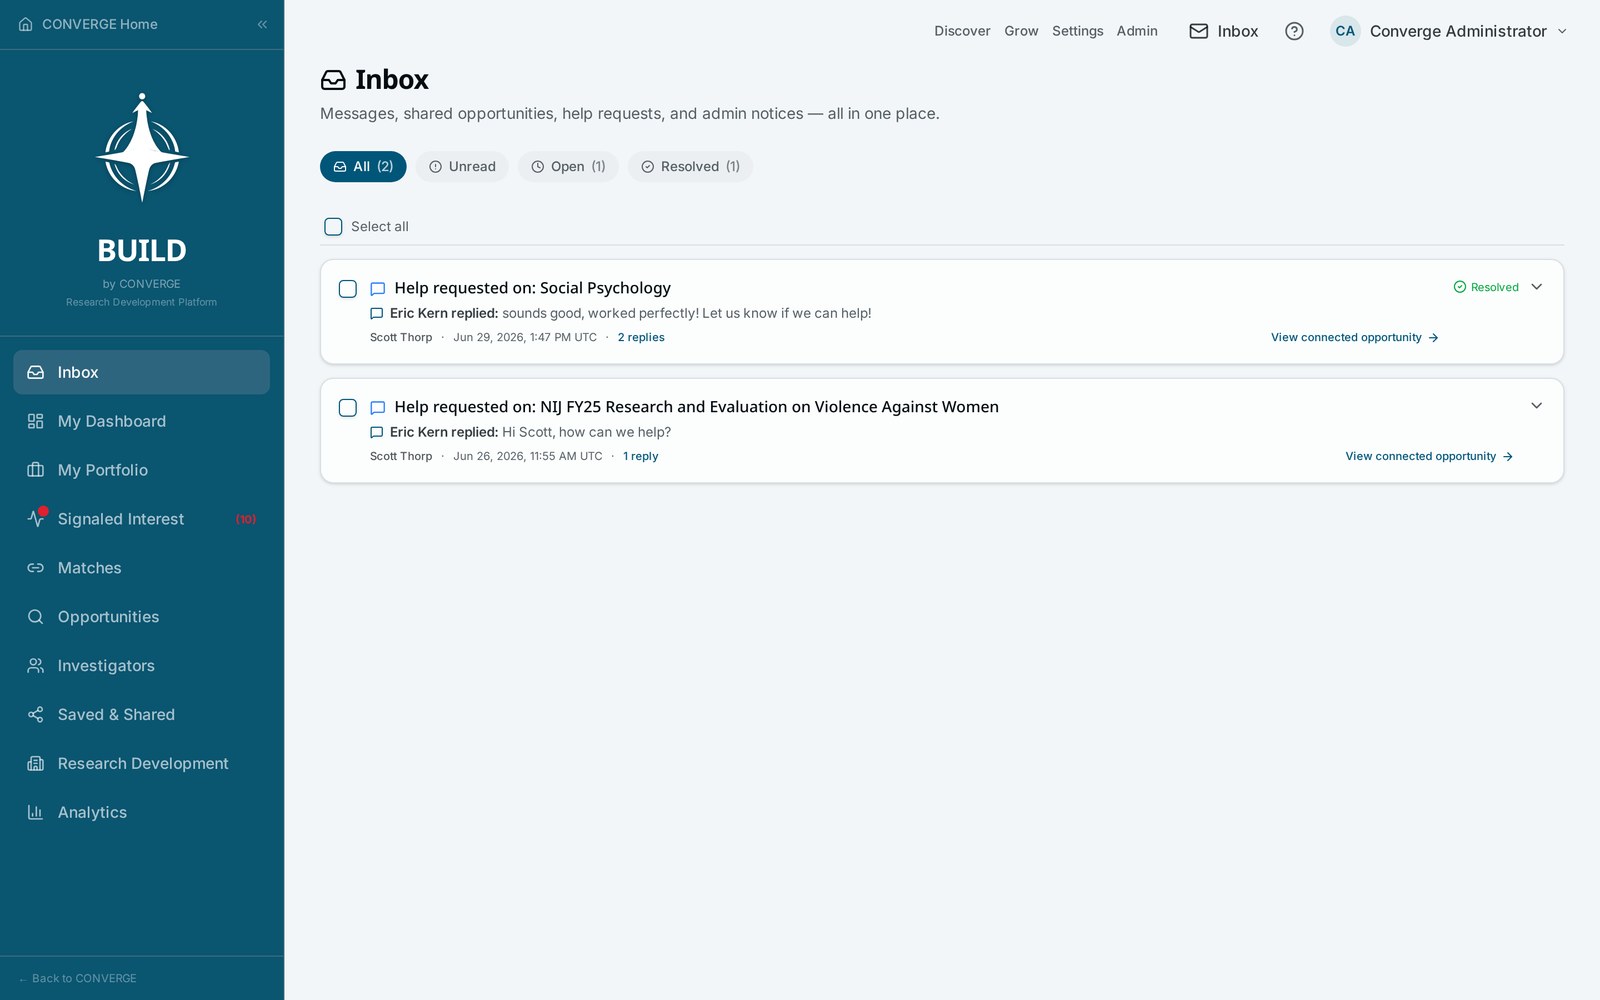Viewport: 1600px width, 1000px height.
Task: Click the Research Development building icon
Action: pyautogui.click(x=36, y=764)
